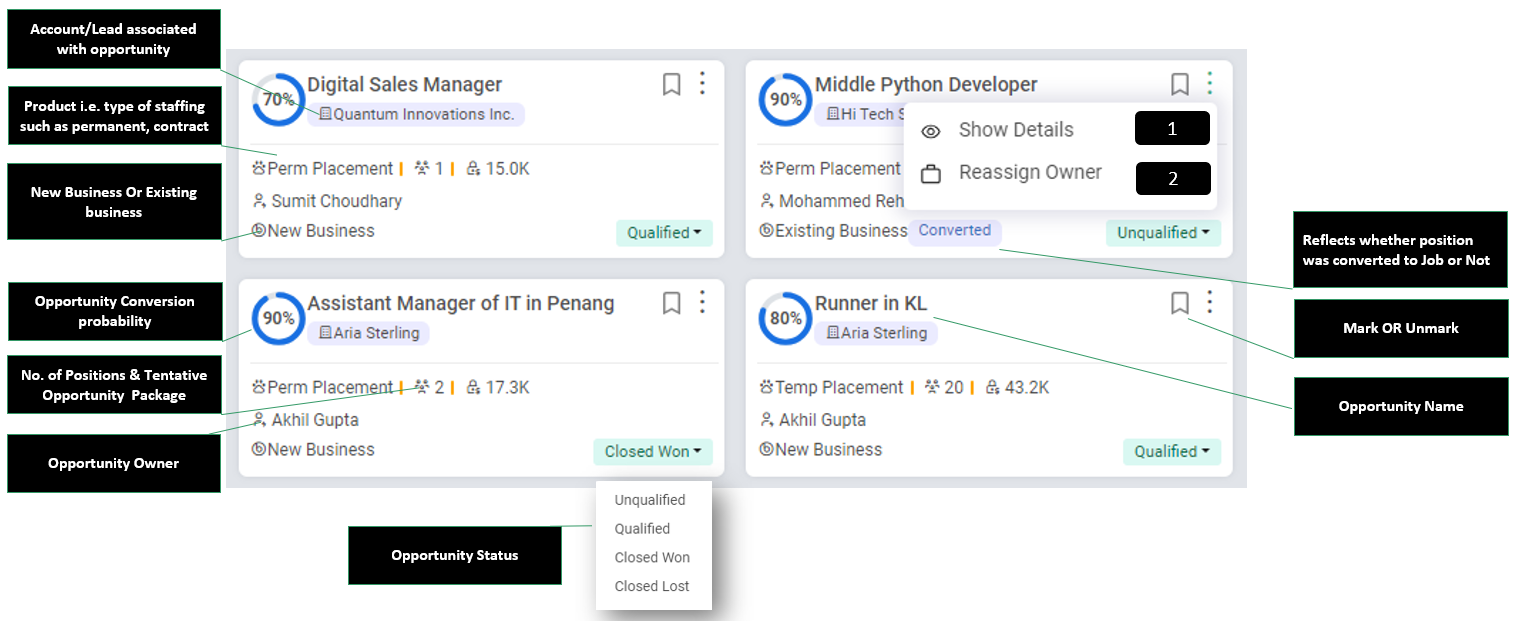Viewport: 1519px width, 621px height.
Task: Toggle bookmark on Runner in KL card
Action: click(1179, 303)
